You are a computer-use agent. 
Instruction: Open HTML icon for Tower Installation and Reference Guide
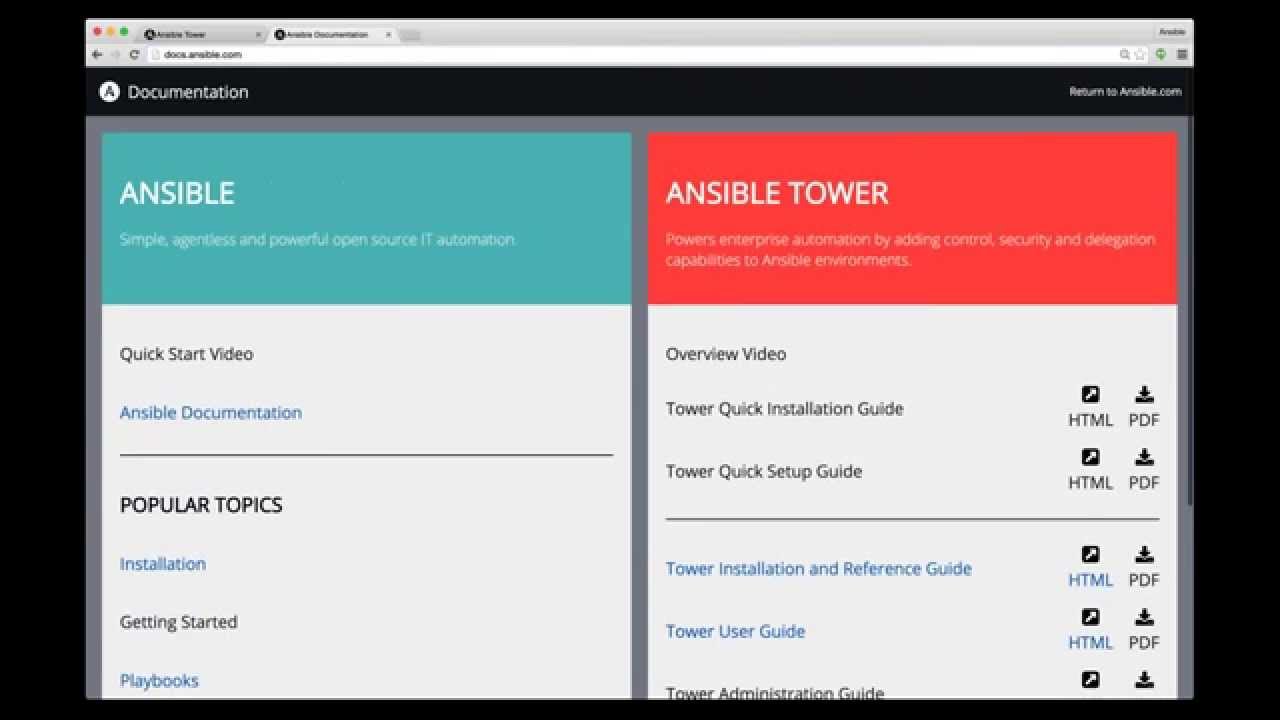click(1090, 554)
